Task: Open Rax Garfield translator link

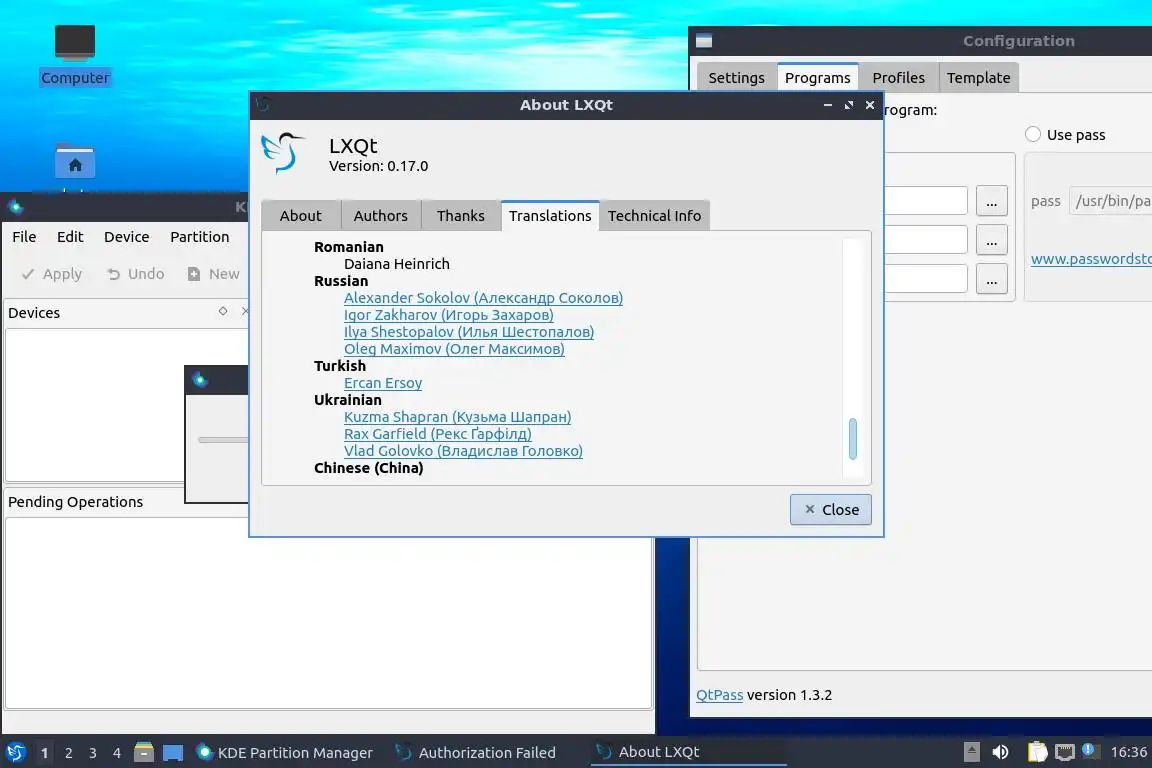Action: click(x=438, y=434)
